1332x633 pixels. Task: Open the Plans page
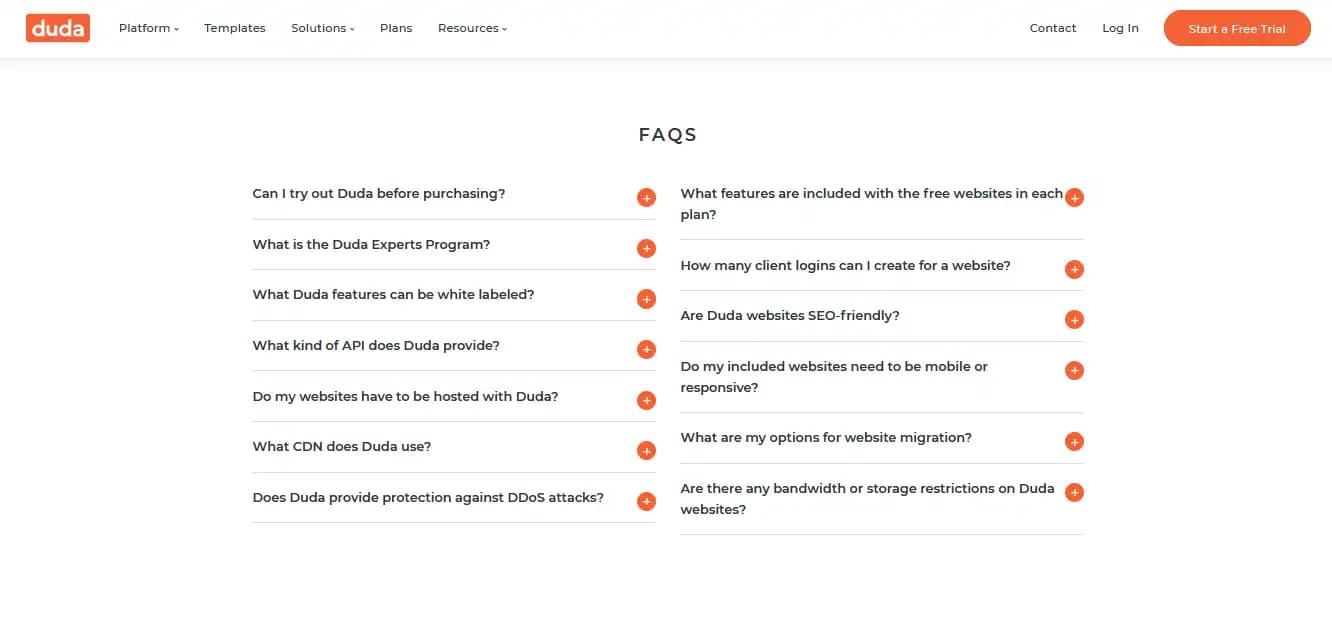click(396, 28)
